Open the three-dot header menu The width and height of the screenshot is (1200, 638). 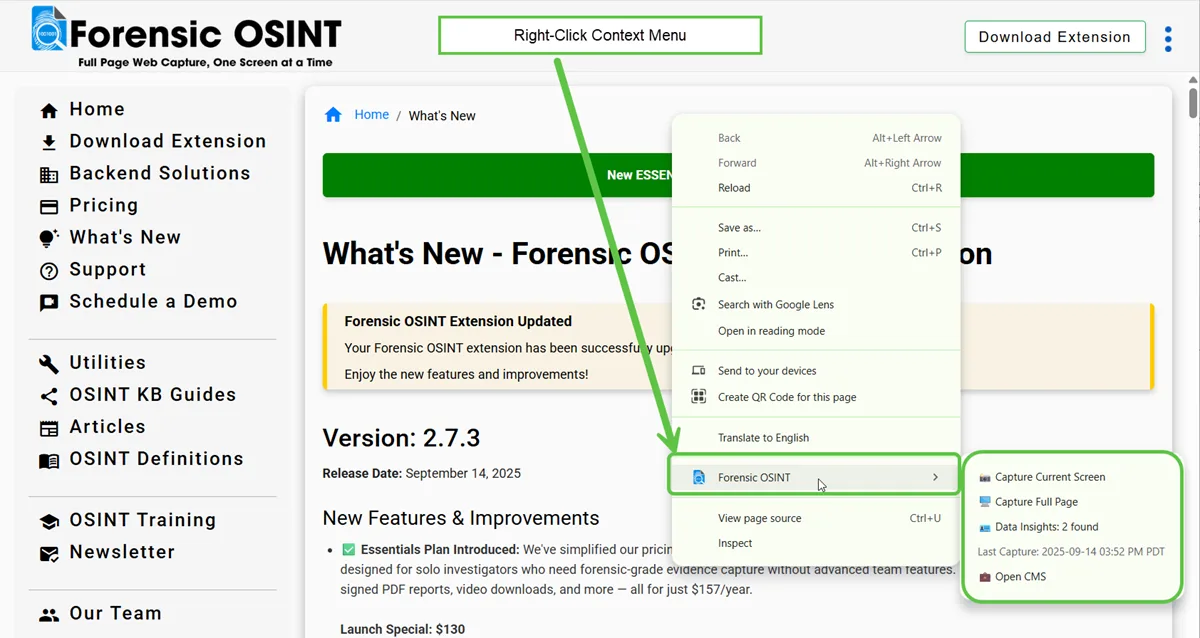[x=1168, y=38]
